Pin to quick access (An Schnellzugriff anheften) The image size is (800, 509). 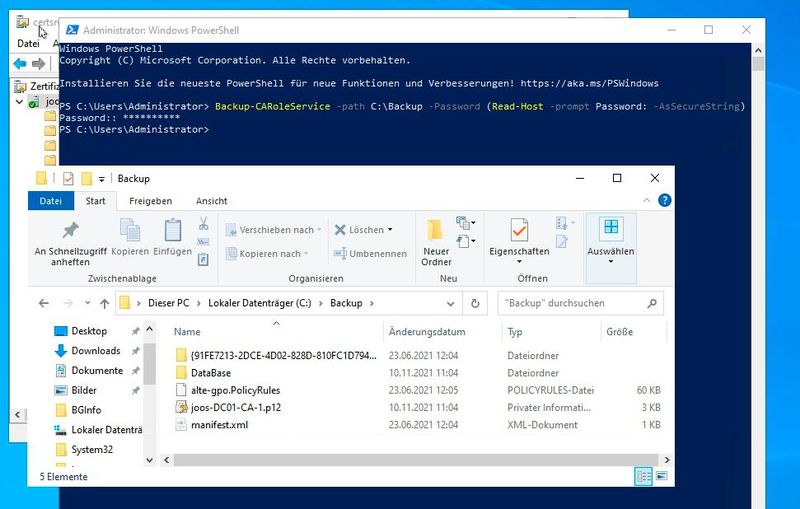pyautogui.click(x=70, y=243)
